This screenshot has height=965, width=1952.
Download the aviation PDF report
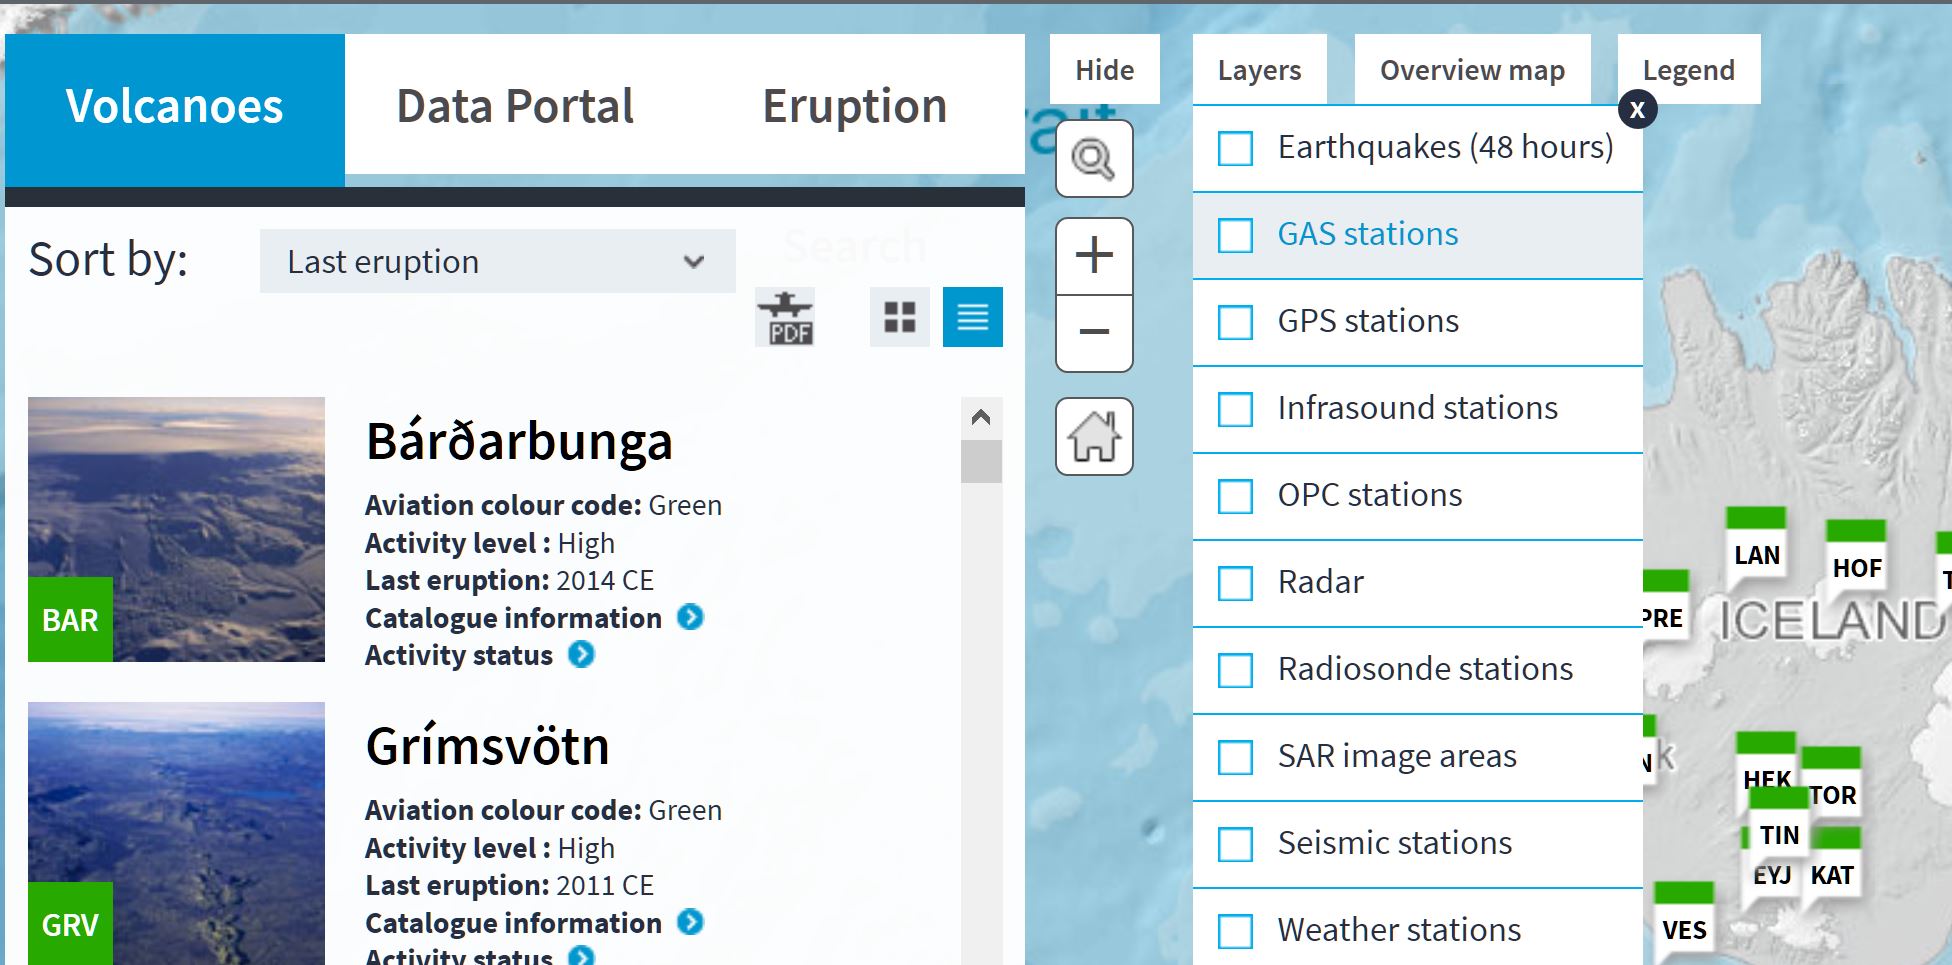tap(785, 318)
